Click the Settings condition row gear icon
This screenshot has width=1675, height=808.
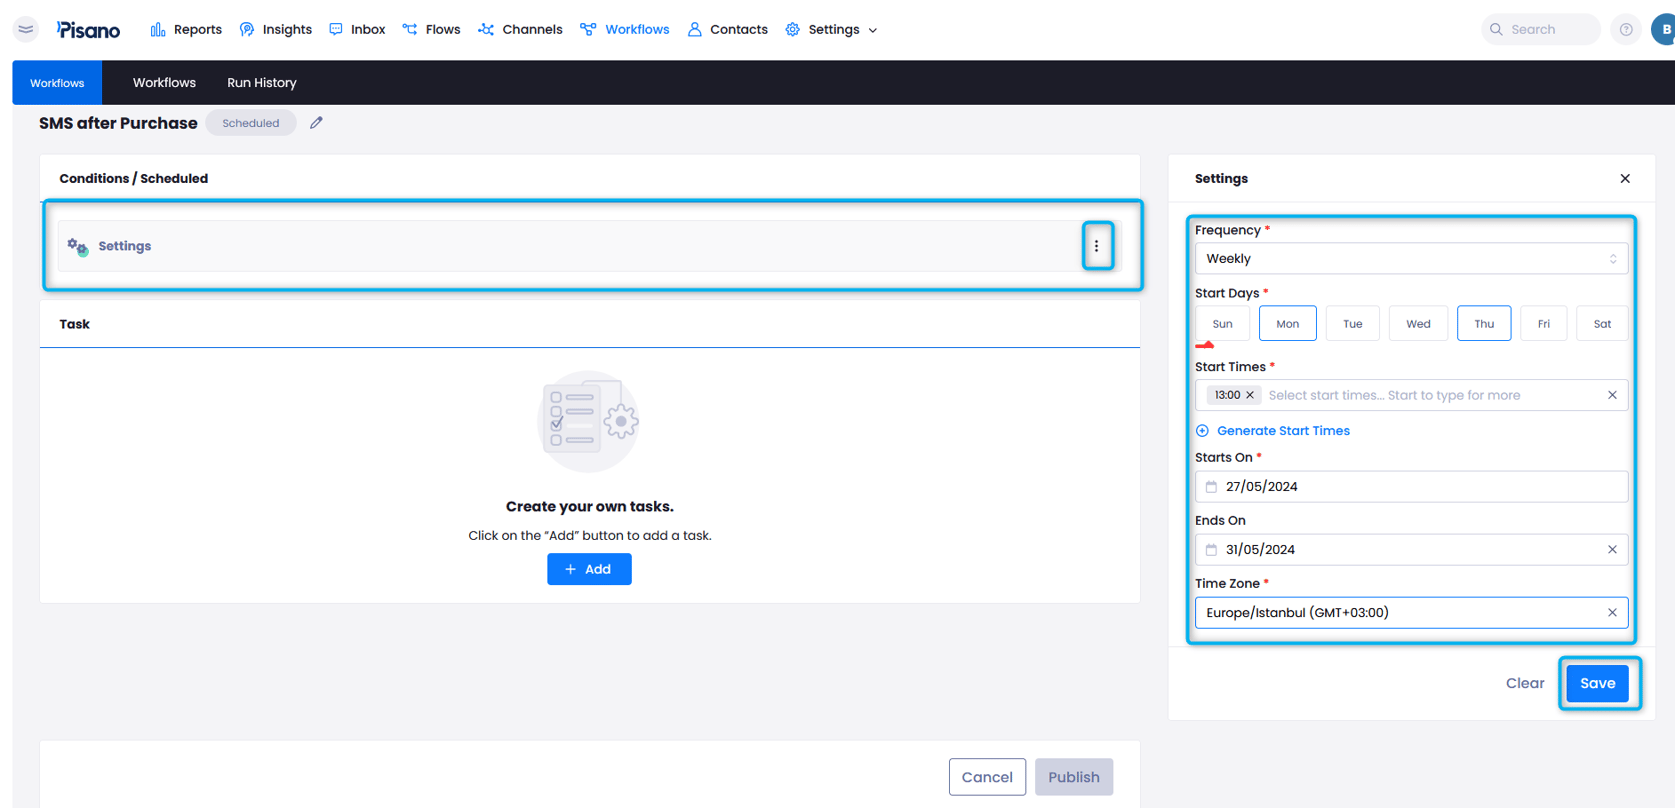coord(77,246)
